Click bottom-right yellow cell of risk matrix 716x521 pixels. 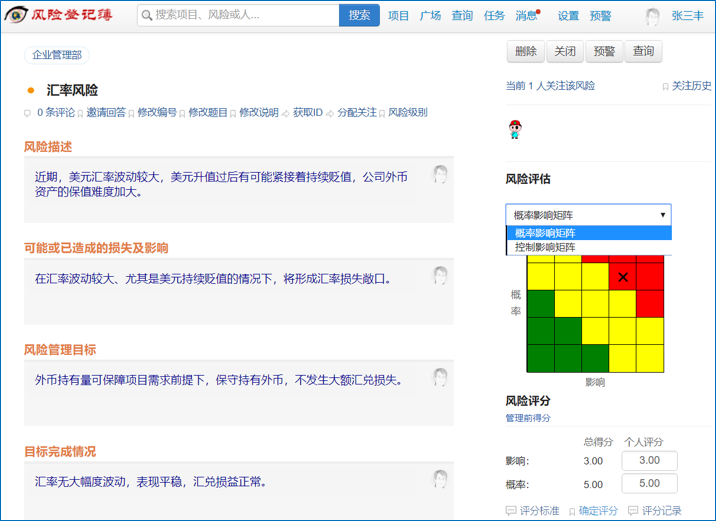650,358
